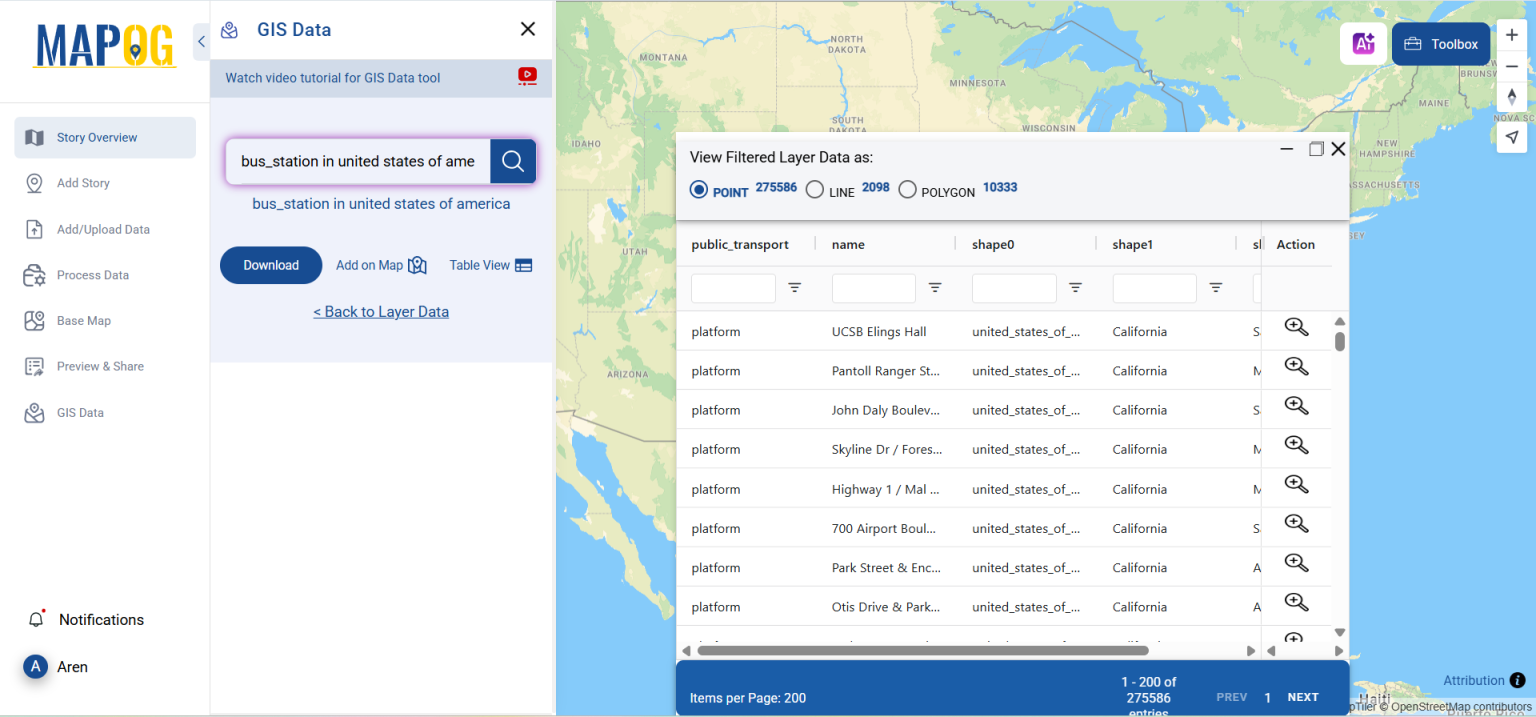1536x717 pixels.
Task: Go back to Layer Data link
Action: (x=381, y=311)
